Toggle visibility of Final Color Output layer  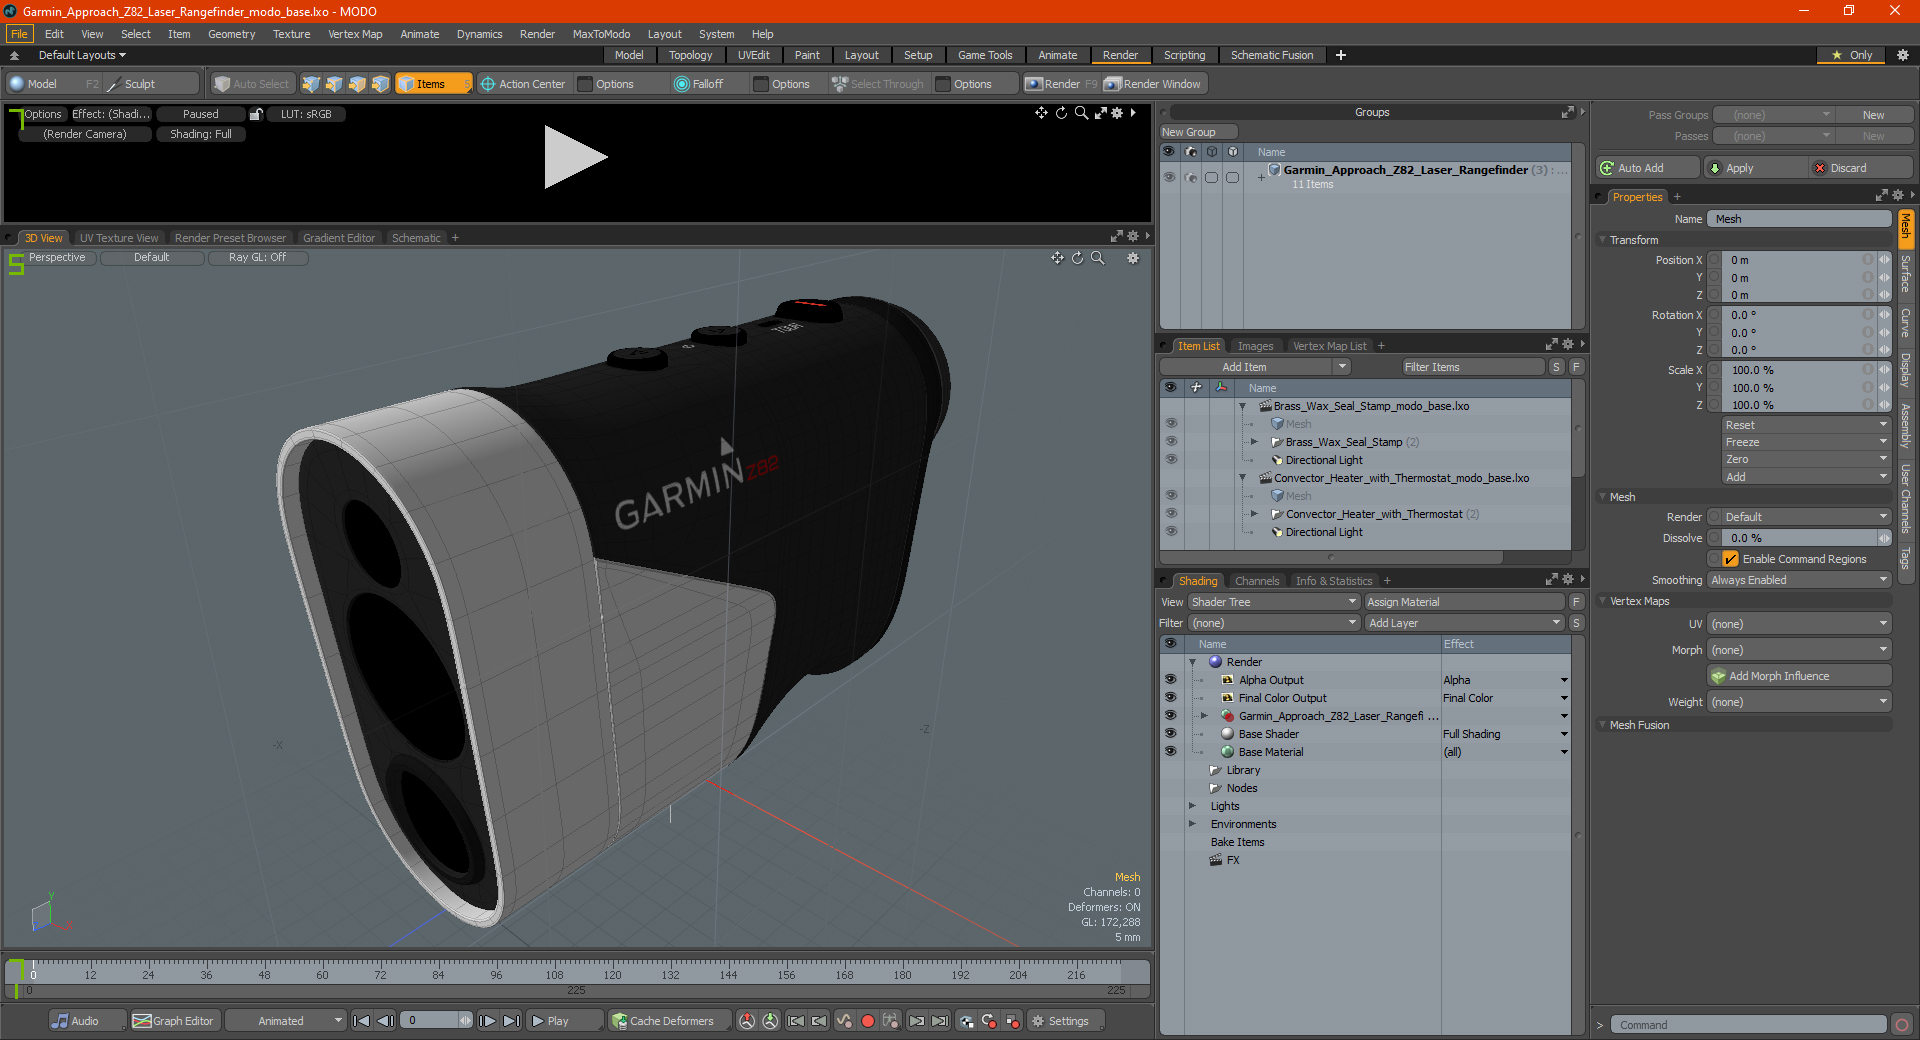tap(1170, 698)
